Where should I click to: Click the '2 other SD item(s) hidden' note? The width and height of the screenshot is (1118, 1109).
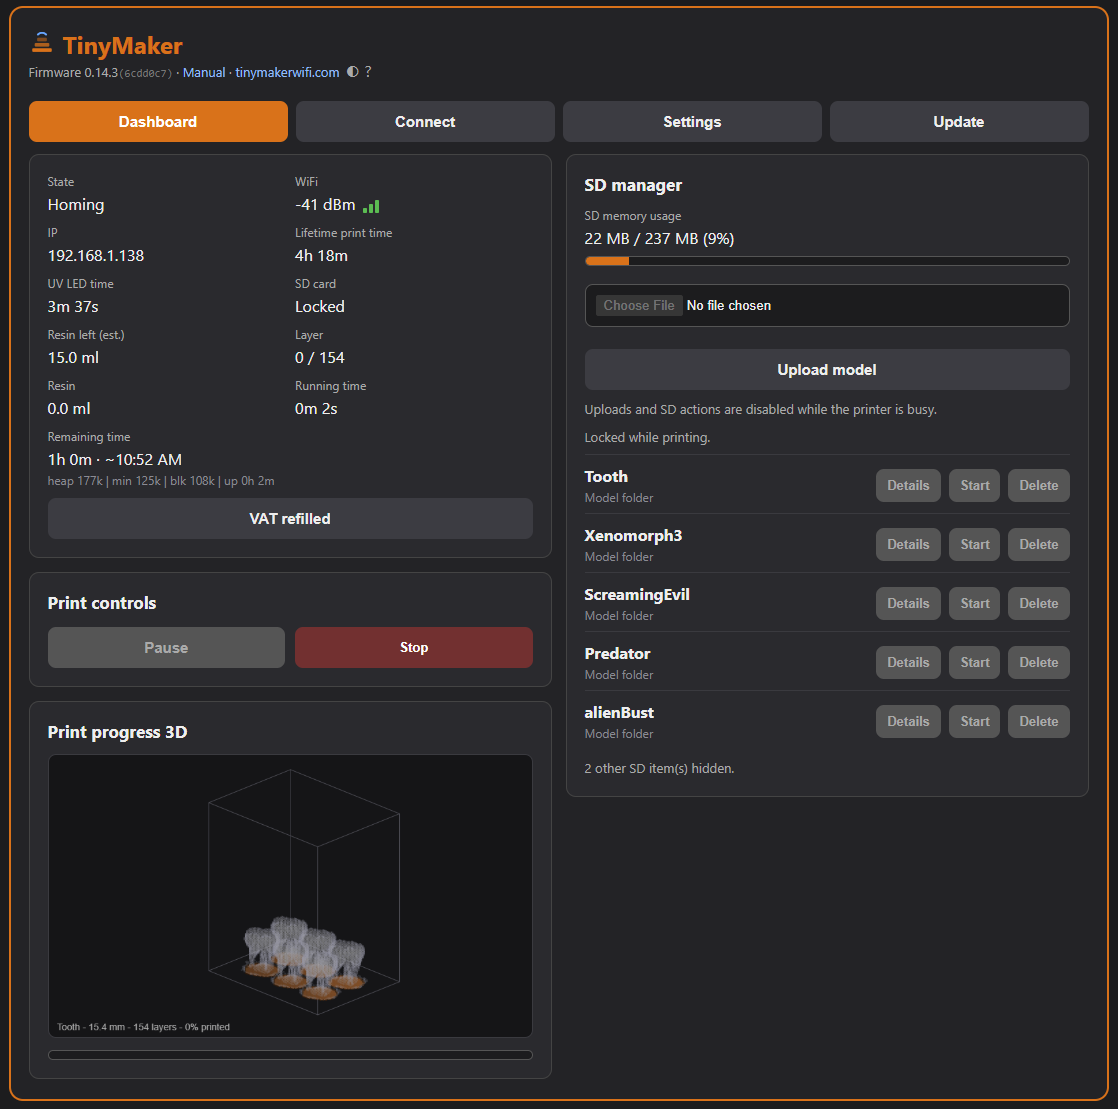click(660, 769)
